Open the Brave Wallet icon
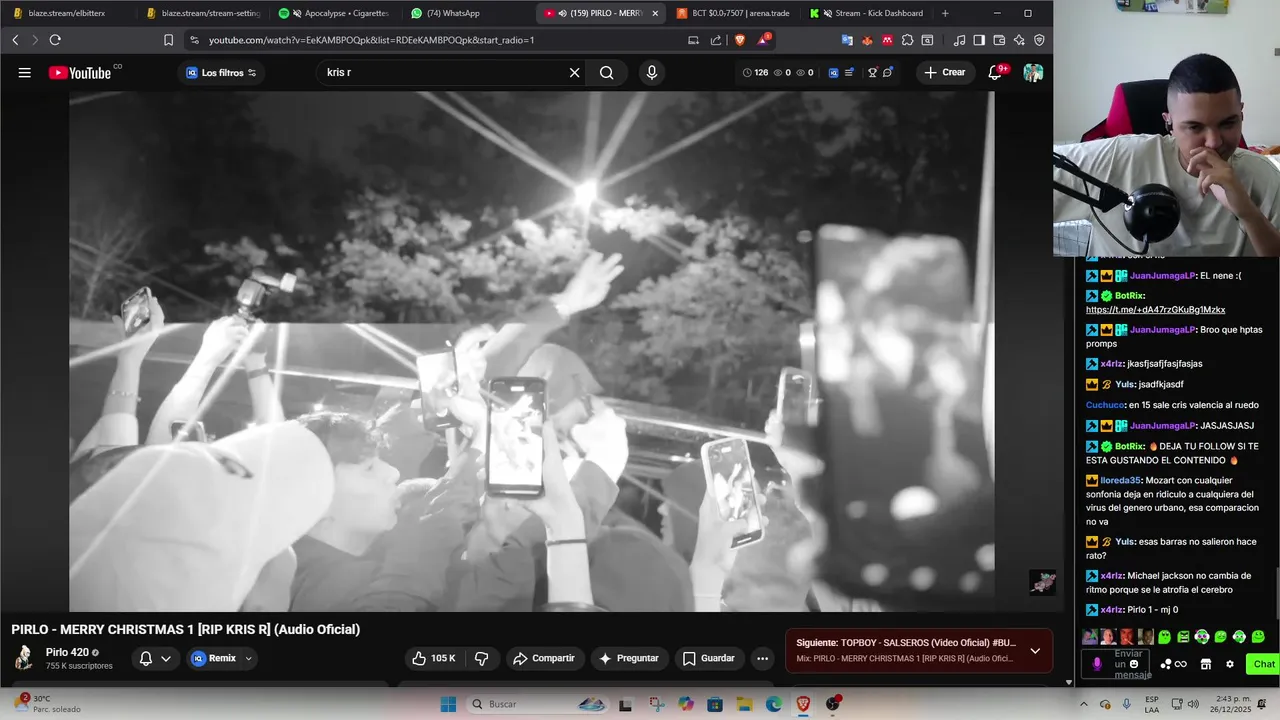 coord(999,40)
